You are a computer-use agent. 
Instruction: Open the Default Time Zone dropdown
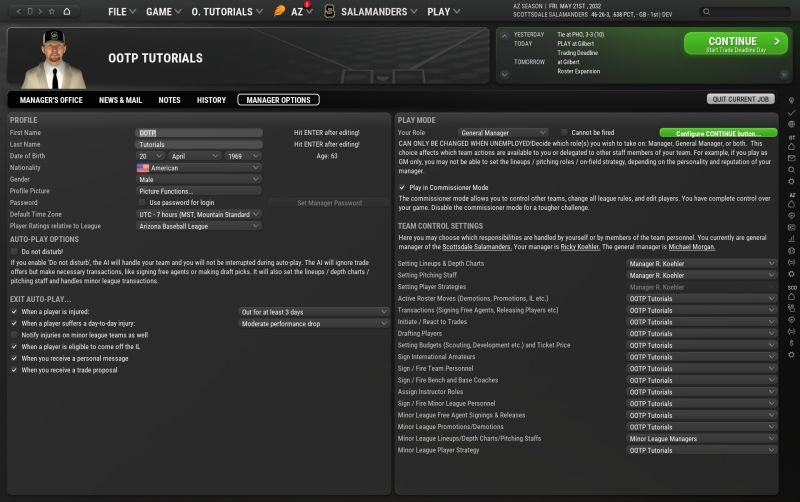coord(199,215)
